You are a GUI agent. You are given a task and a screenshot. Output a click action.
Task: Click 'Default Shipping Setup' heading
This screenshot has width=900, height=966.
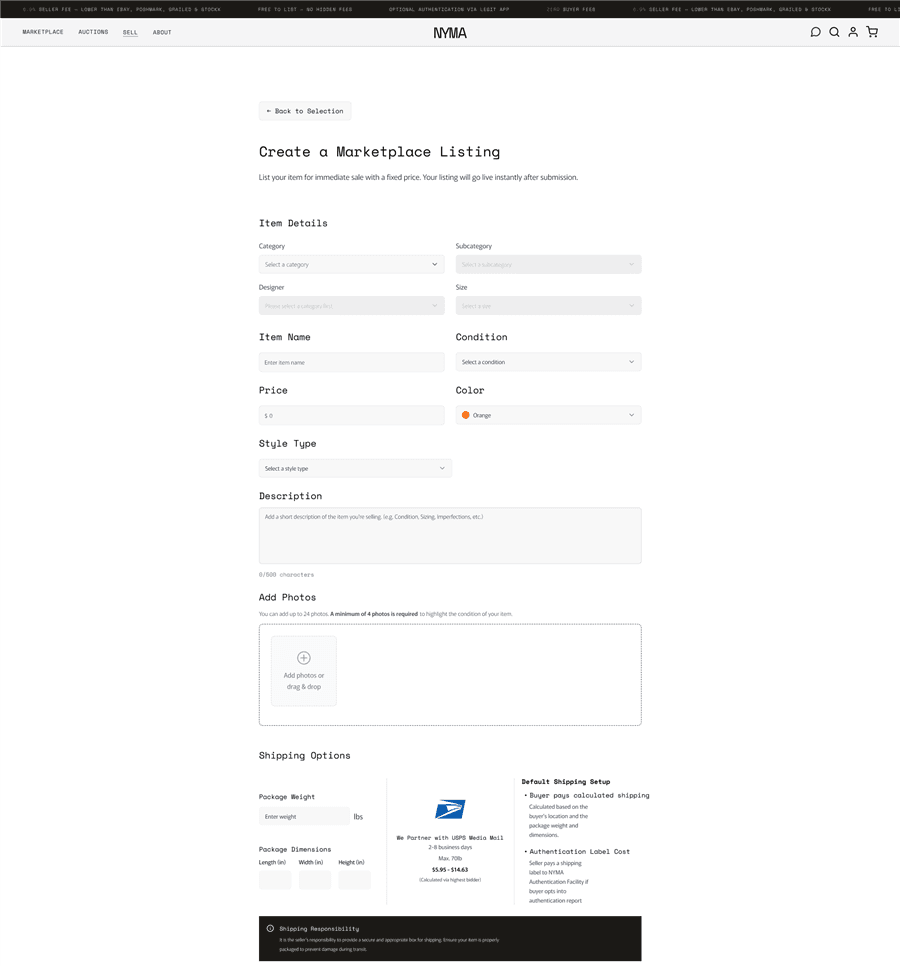[x=566, y=782]
